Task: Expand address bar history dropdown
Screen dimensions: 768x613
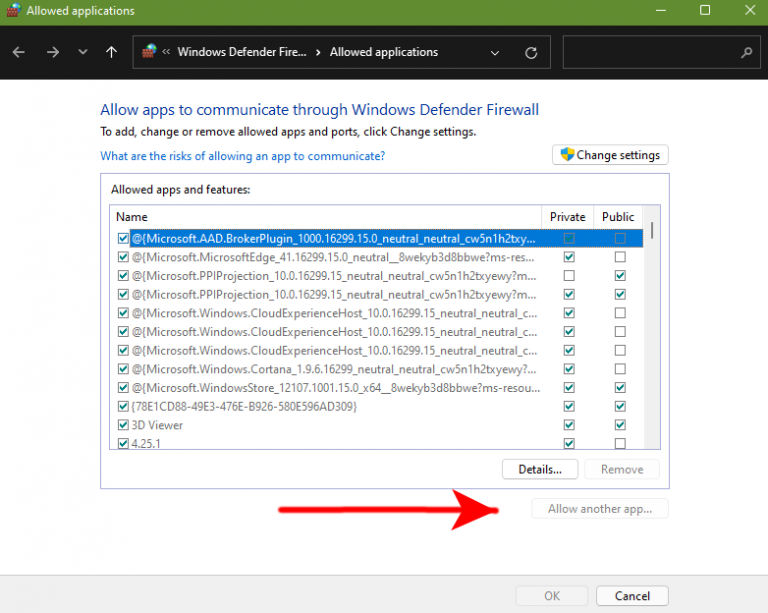Action: tap(495, 52)
